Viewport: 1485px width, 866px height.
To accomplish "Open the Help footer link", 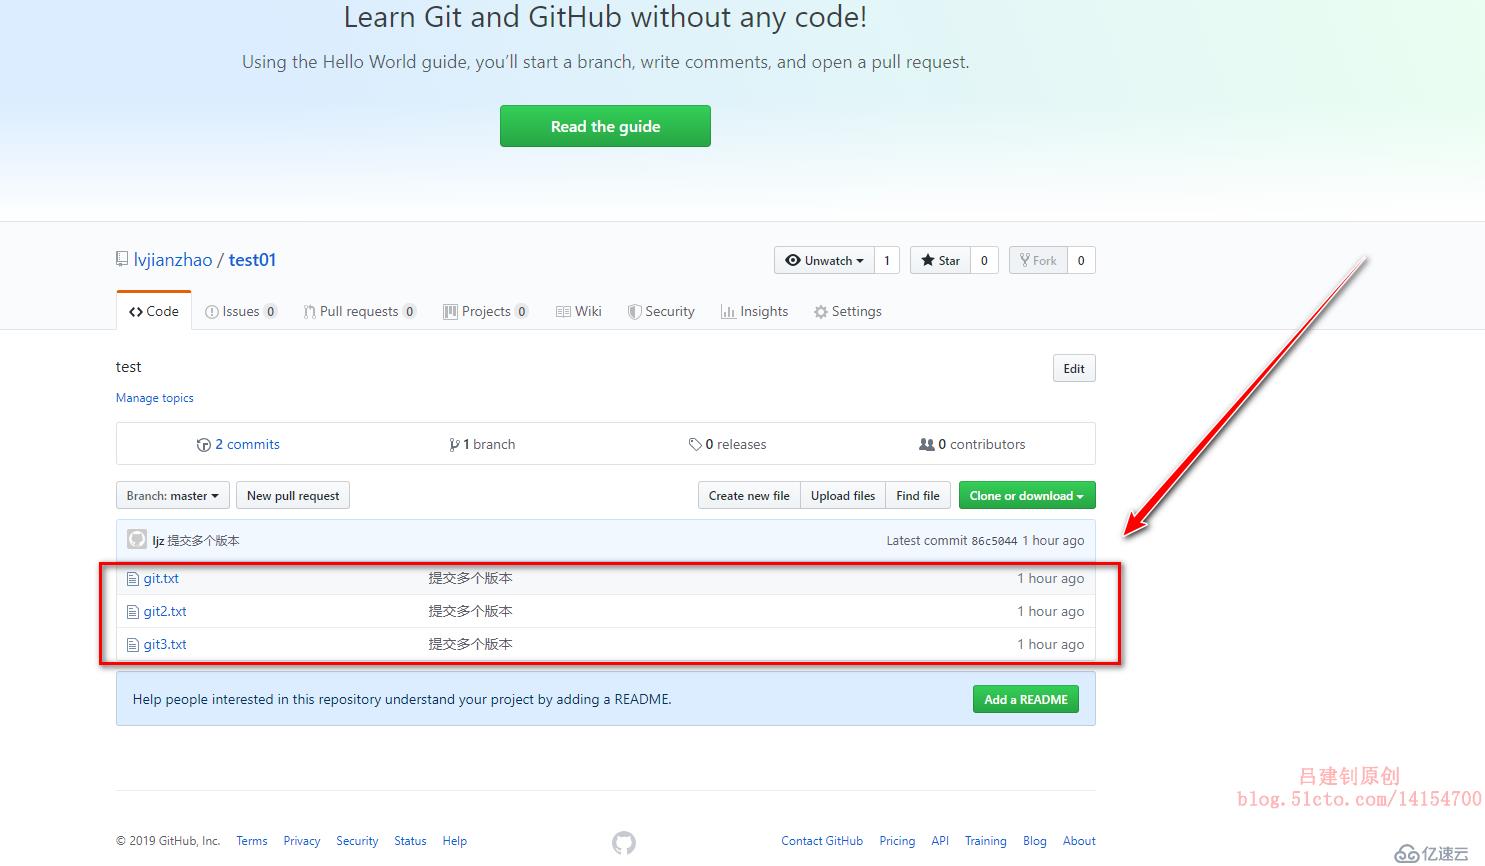I will click(455, 841).
